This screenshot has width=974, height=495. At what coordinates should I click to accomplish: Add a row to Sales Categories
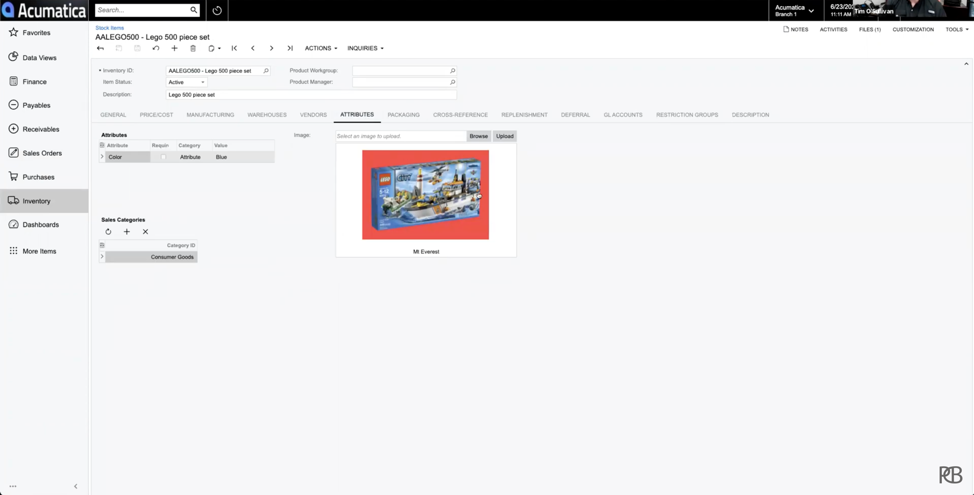click(x=127, y=232)
